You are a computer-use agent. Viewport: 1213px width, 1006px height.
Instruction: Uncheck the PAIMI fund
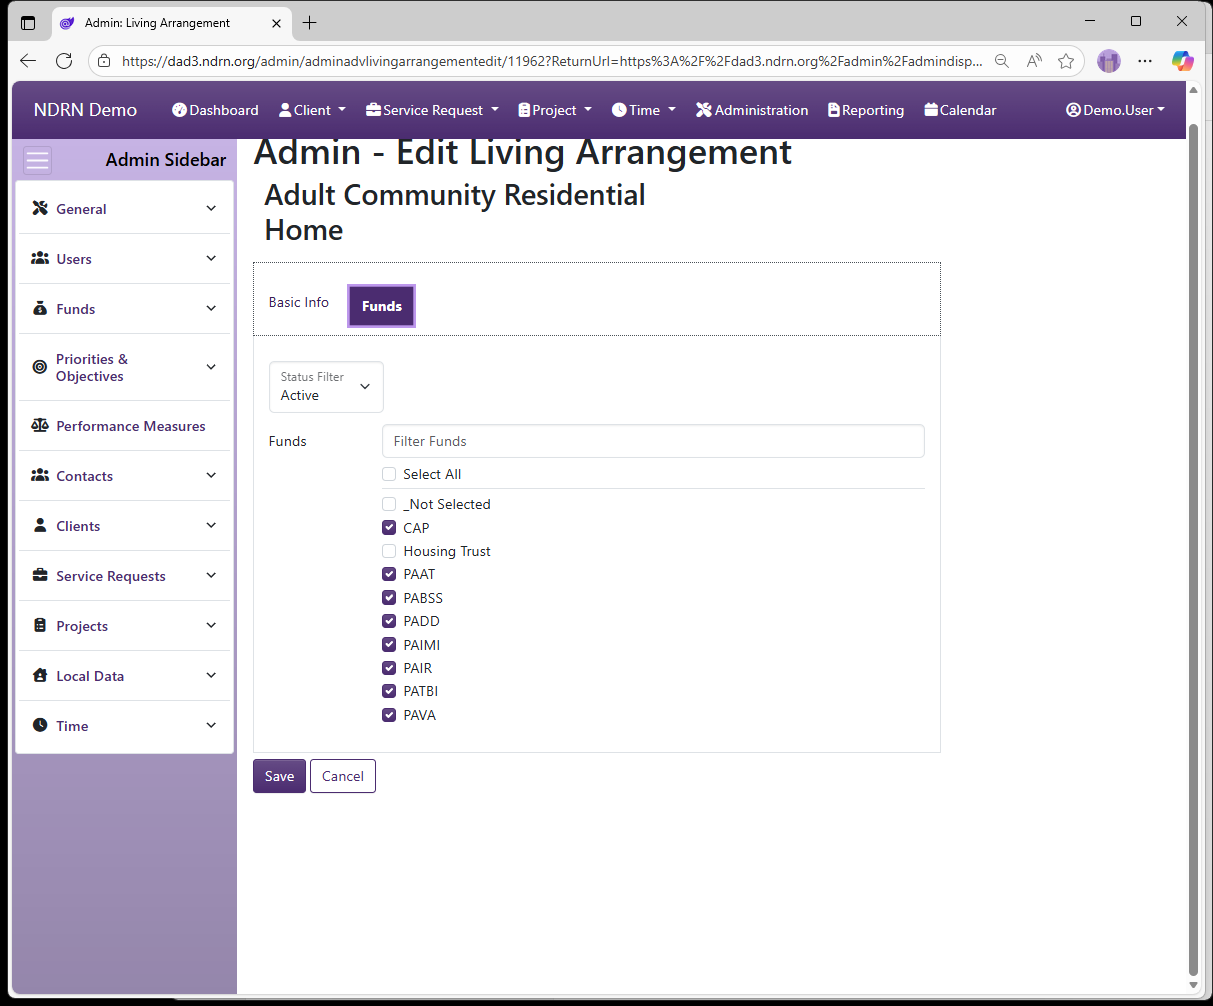389,645
